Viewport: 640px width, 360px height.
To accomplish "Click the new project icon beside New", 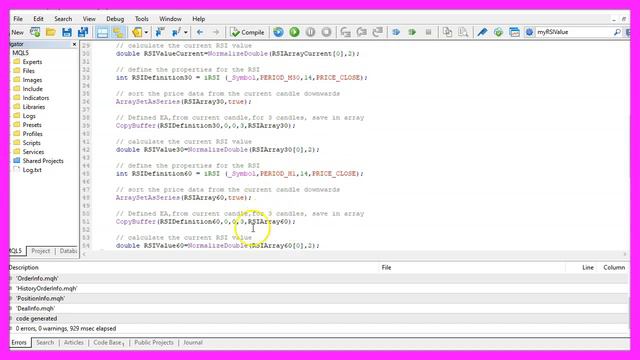I will coord(35,32).
